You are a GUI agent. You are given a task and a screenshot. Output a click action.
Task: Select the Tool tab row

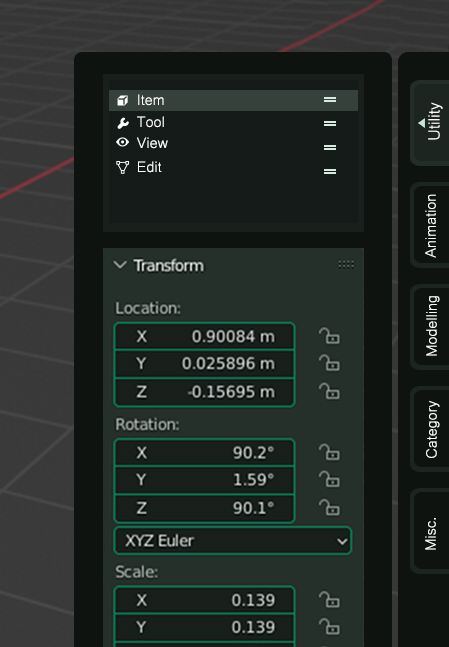[233, 123]
